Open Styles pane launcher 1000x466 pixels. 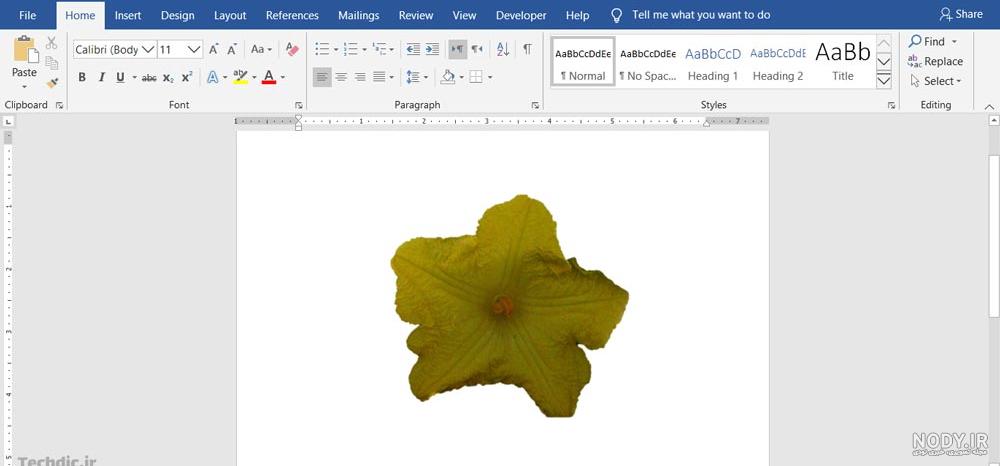(x=891, y=105)
